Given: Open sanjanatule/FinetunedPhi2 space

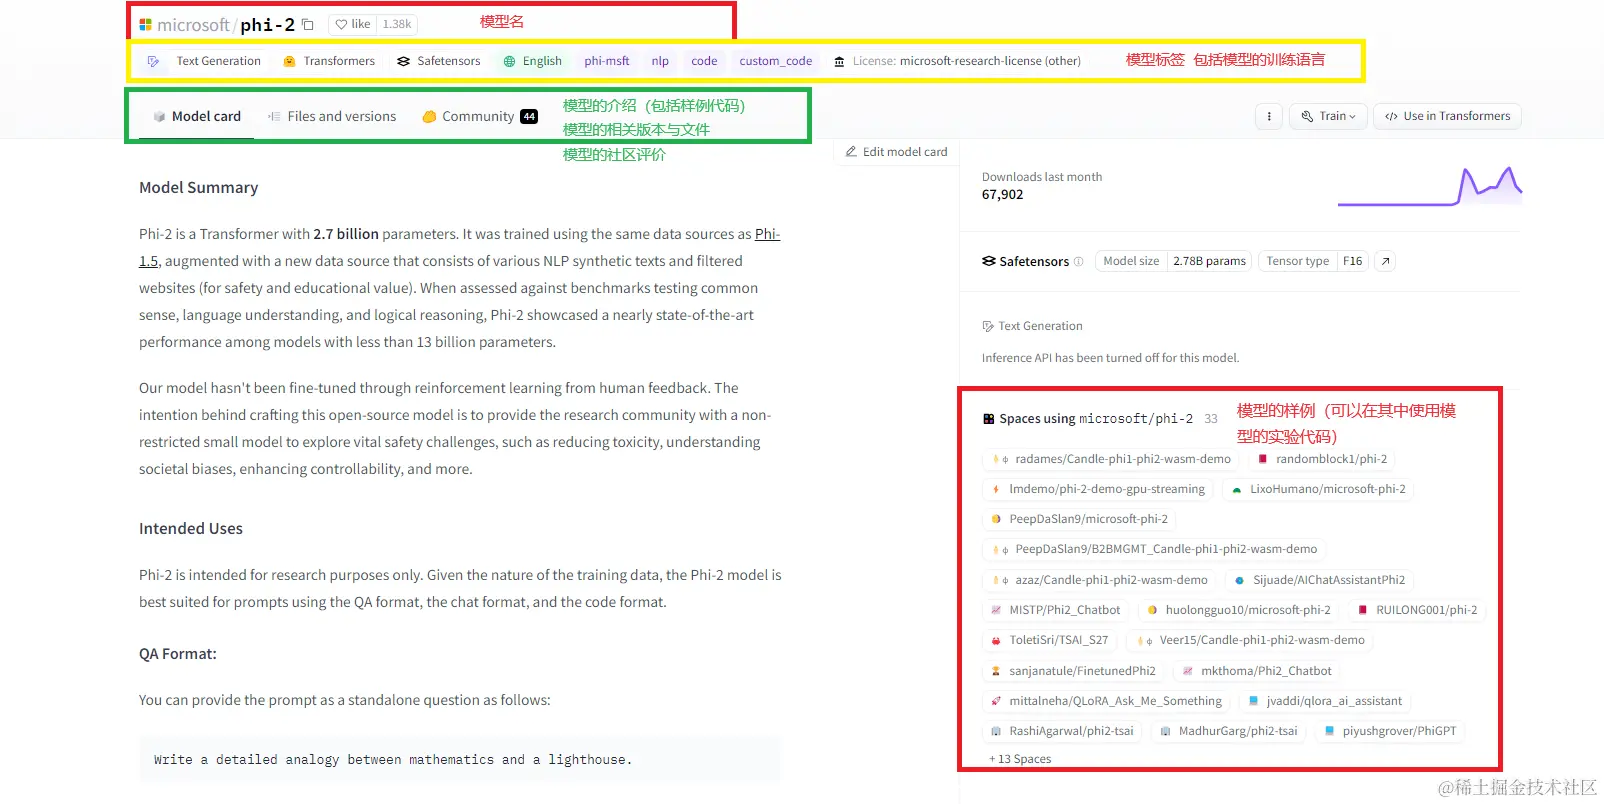Looking at the screenshot, I should 1072,671.
